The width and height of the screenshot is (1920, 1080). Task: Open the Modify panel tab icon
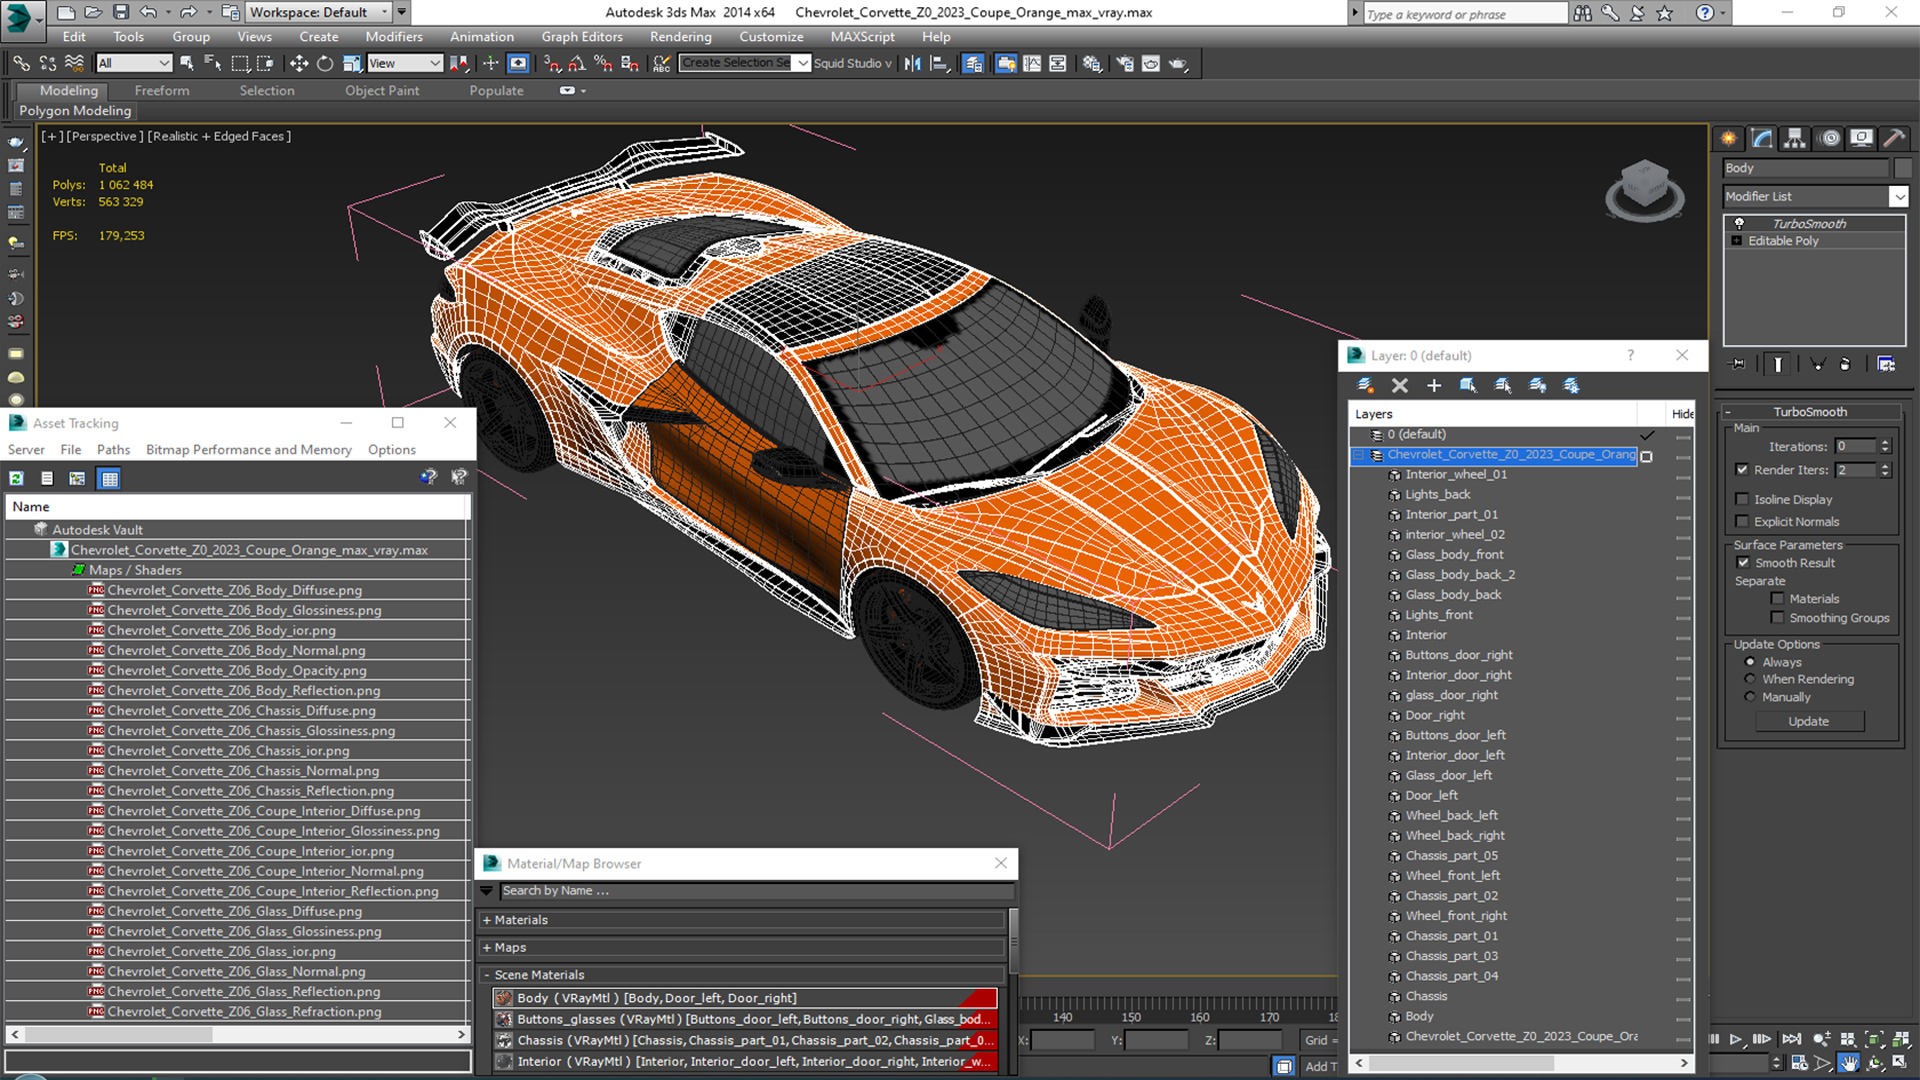coord(1762,138)
